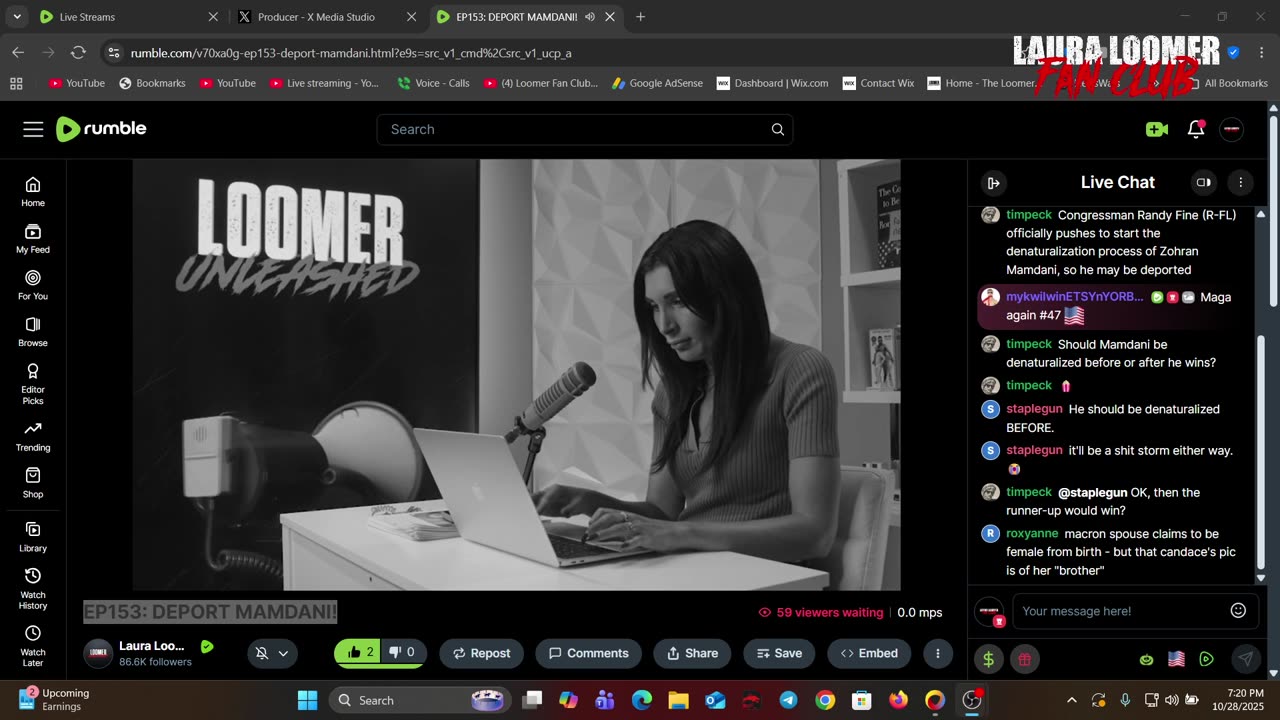
Task: Open the Comments section
Action: point(588,653)
